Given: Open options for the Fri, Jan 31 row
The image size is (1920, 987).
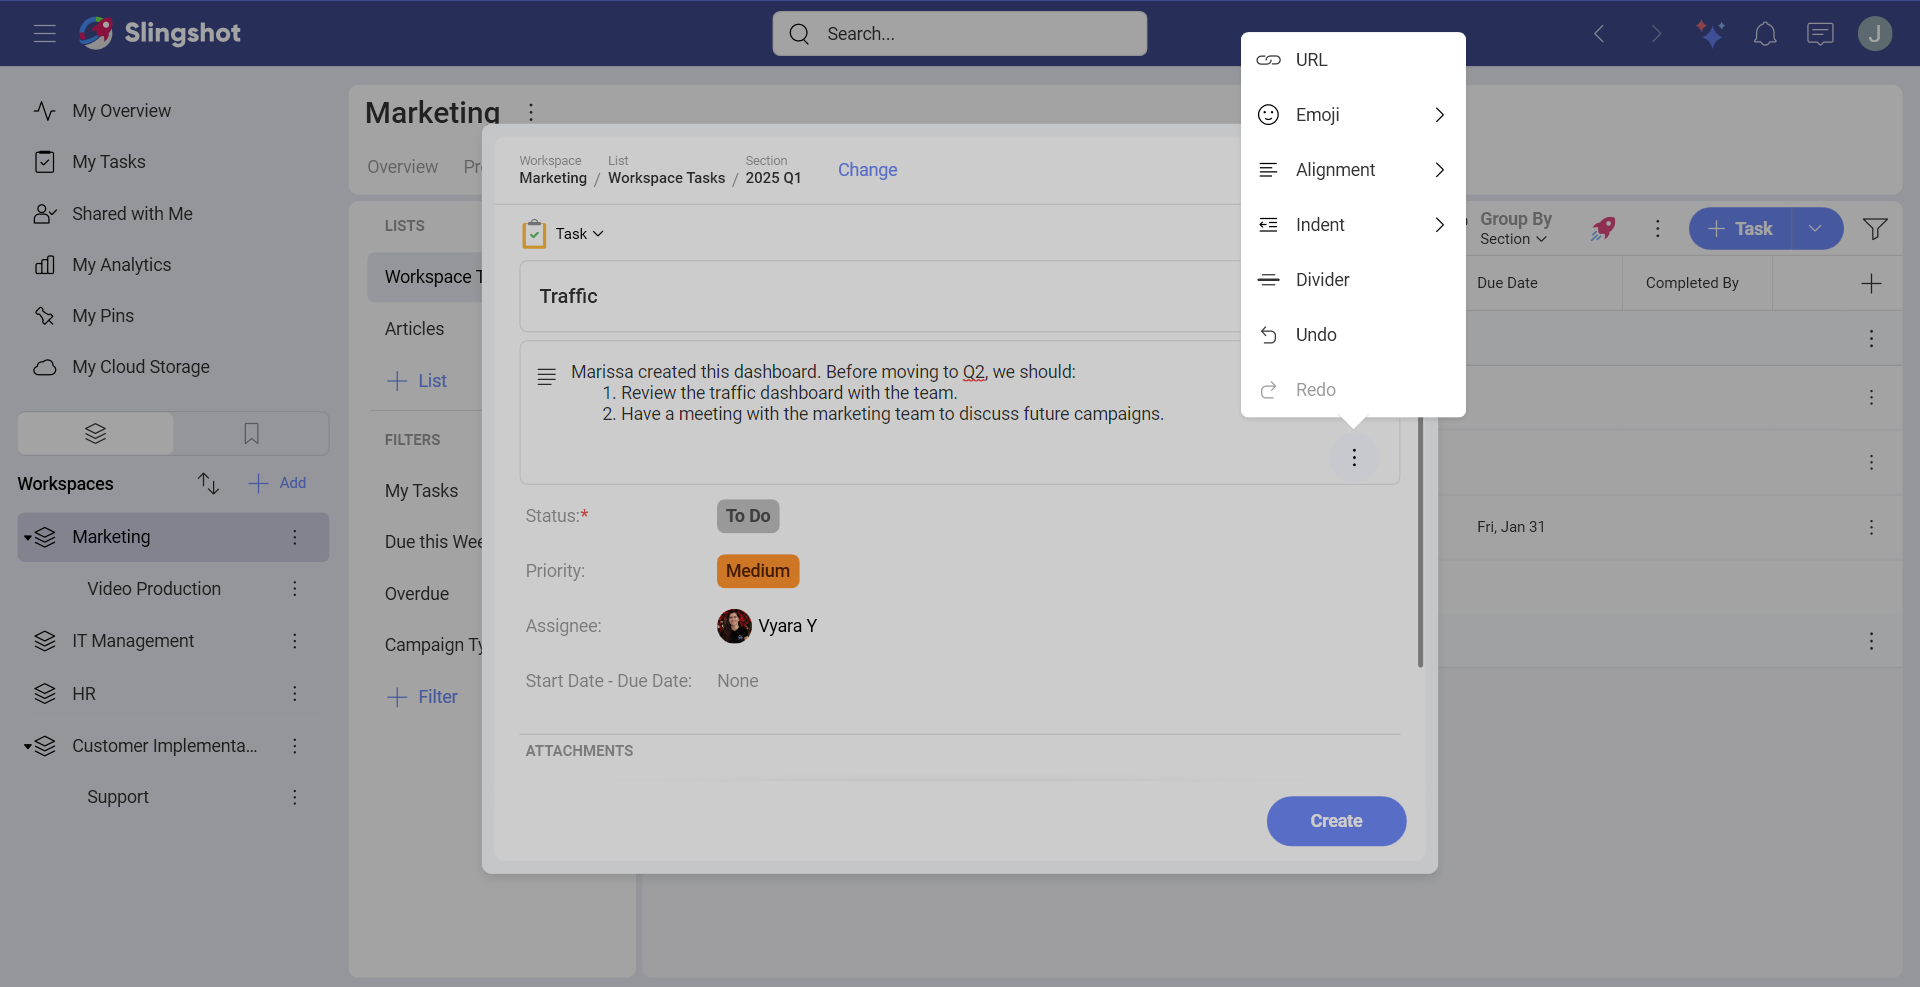Looking at the screenshot, I should pyautogui.click(x=1871, y=527).
